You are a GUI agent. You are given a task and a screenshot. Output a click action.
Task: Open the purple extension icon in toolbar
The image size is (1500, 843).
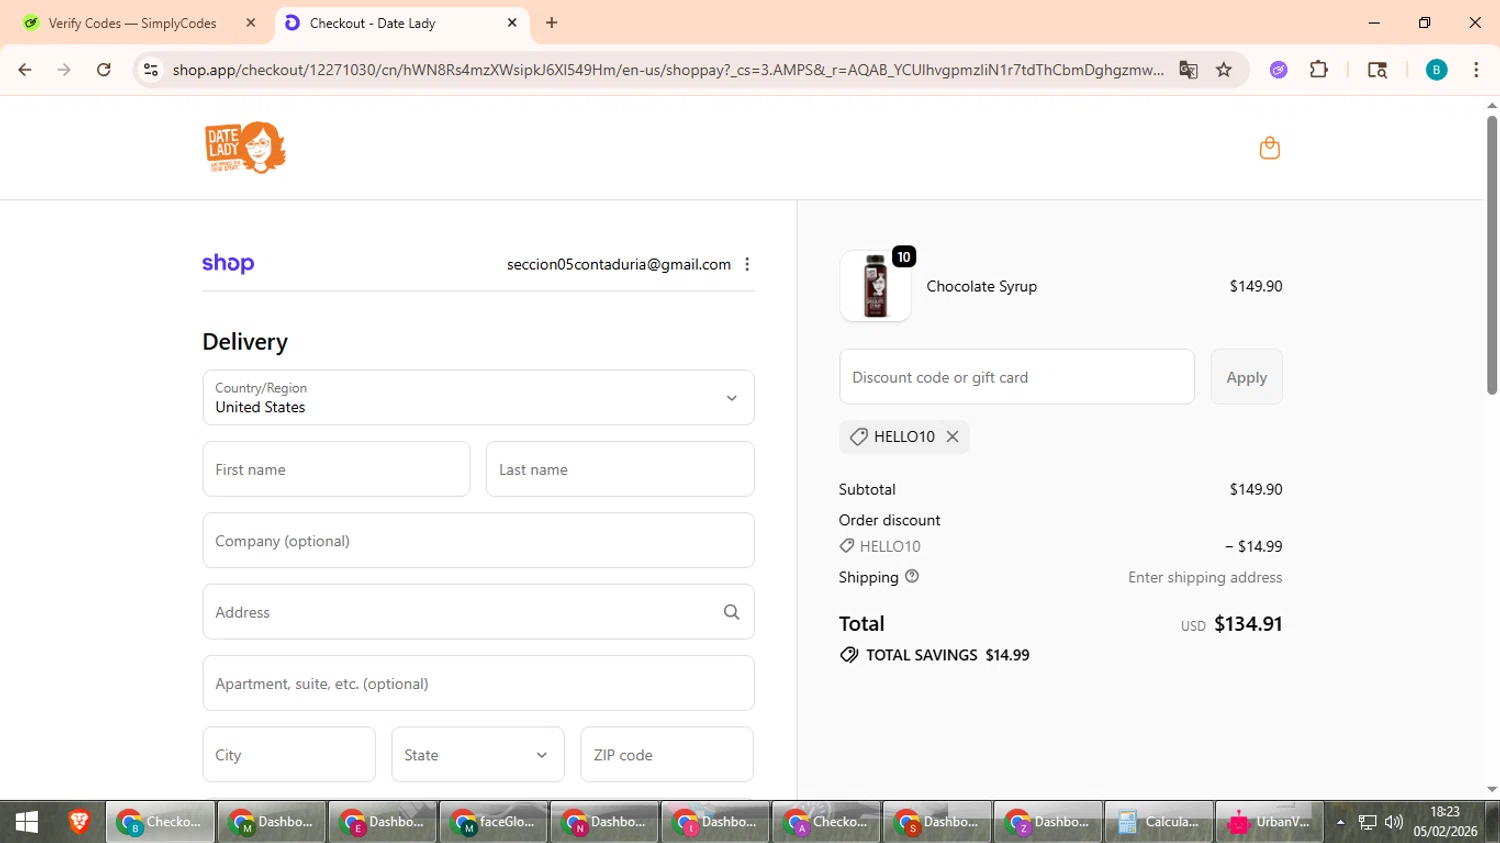(x=1278, y=70)
